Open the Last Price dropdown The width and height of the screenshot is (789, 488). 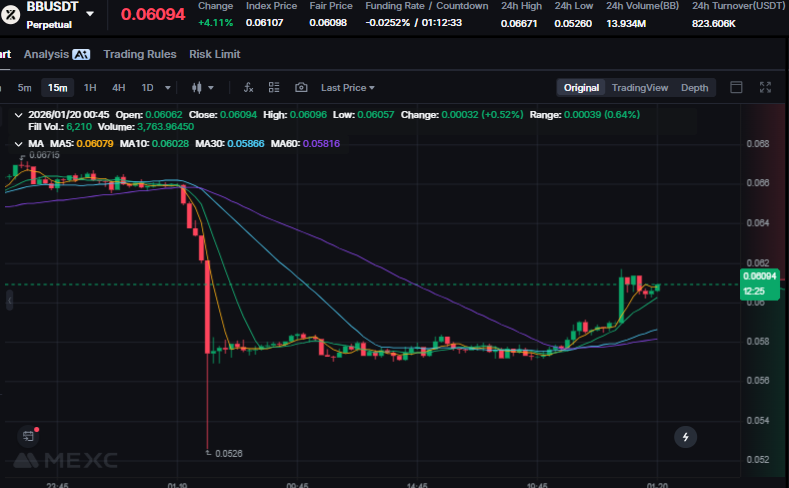pos(348,88)
